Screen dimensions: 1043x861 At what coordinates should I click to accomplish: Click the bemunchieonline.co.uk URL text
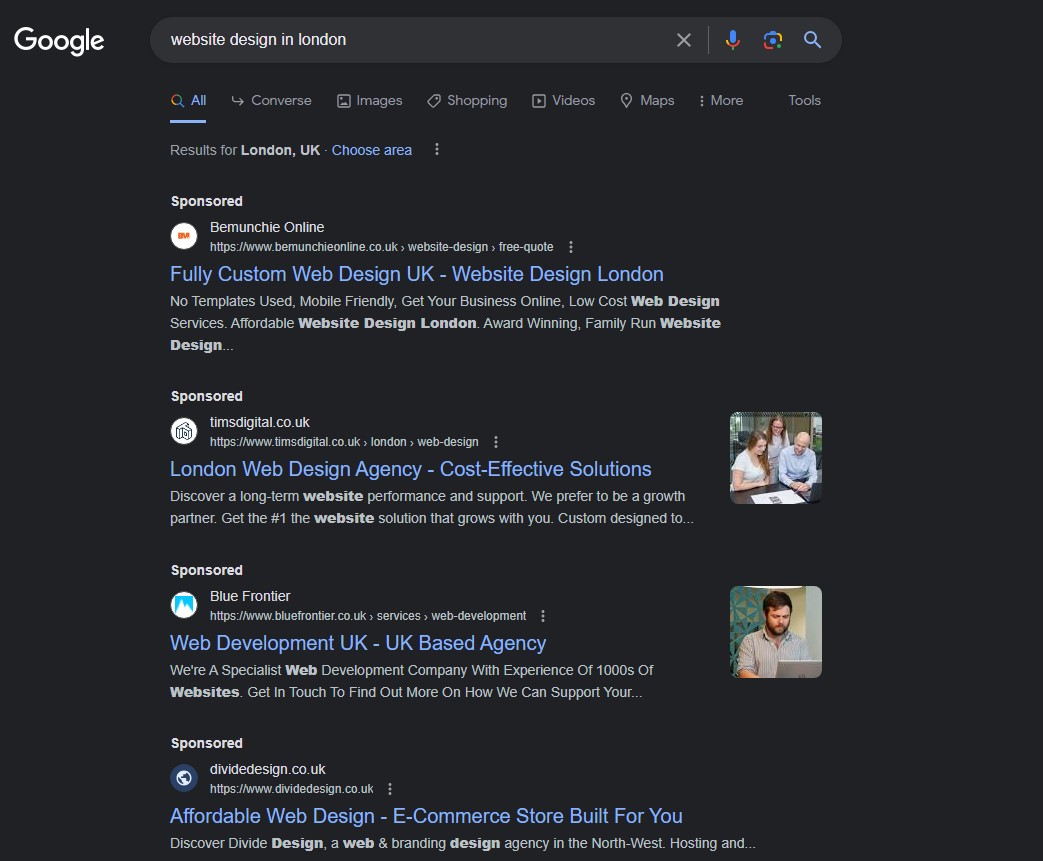(381, 247)
